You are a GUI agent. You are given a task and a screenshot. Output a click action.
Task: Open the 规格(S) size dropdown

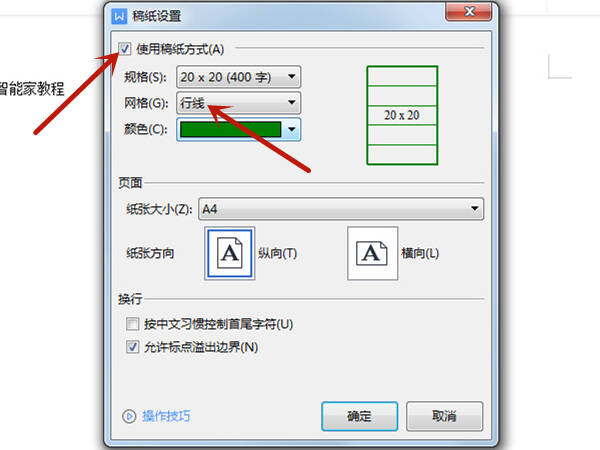pos(238,77)
